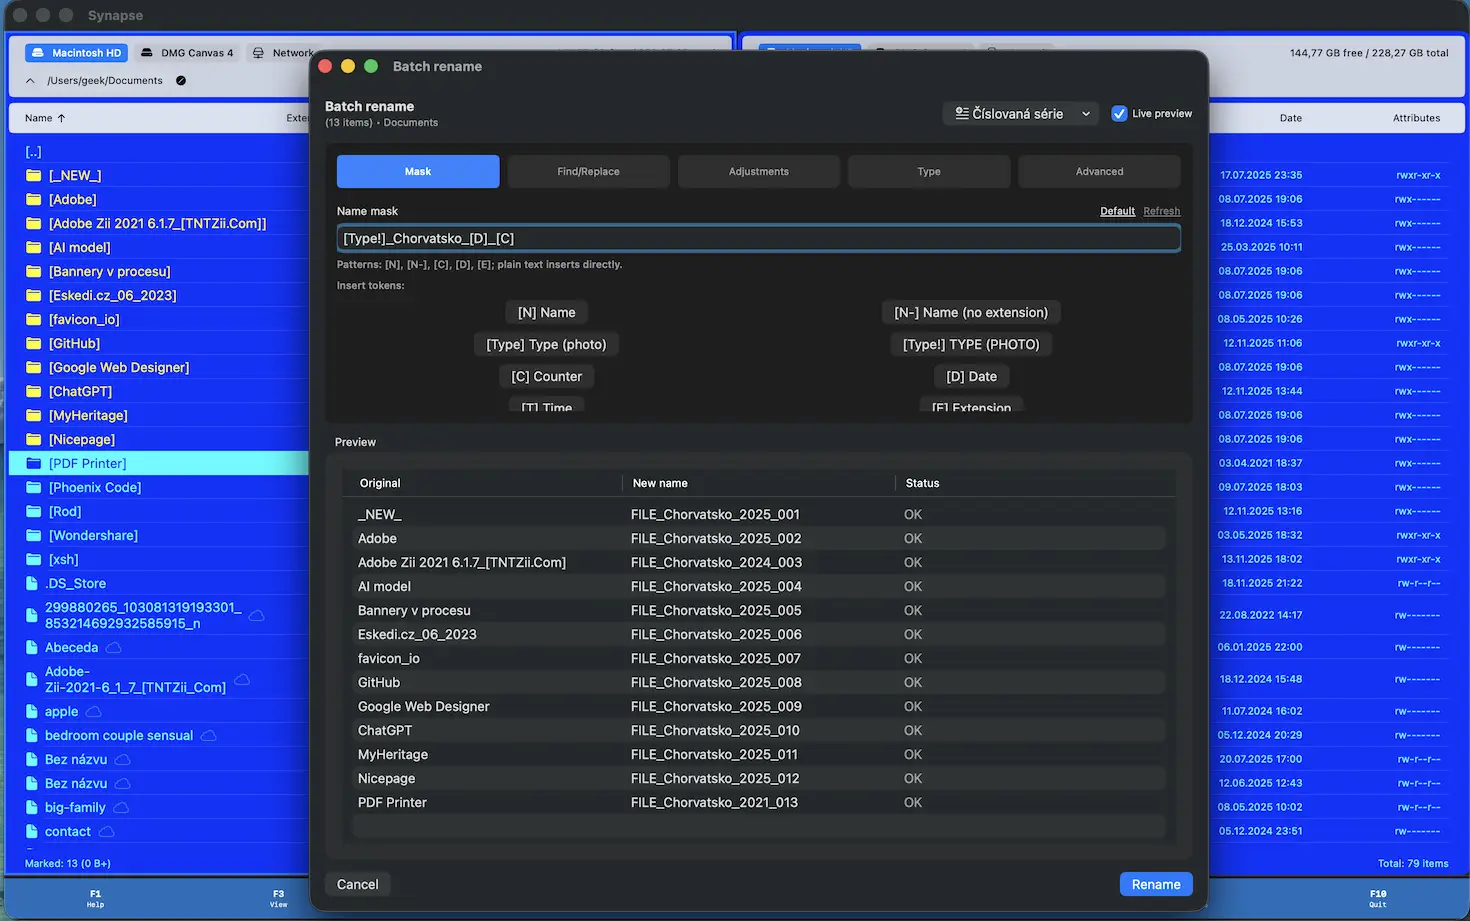Open the Číslovaná série preset dropdown
Viewport: 1470px width, 921px height.
coord(1020,114)
